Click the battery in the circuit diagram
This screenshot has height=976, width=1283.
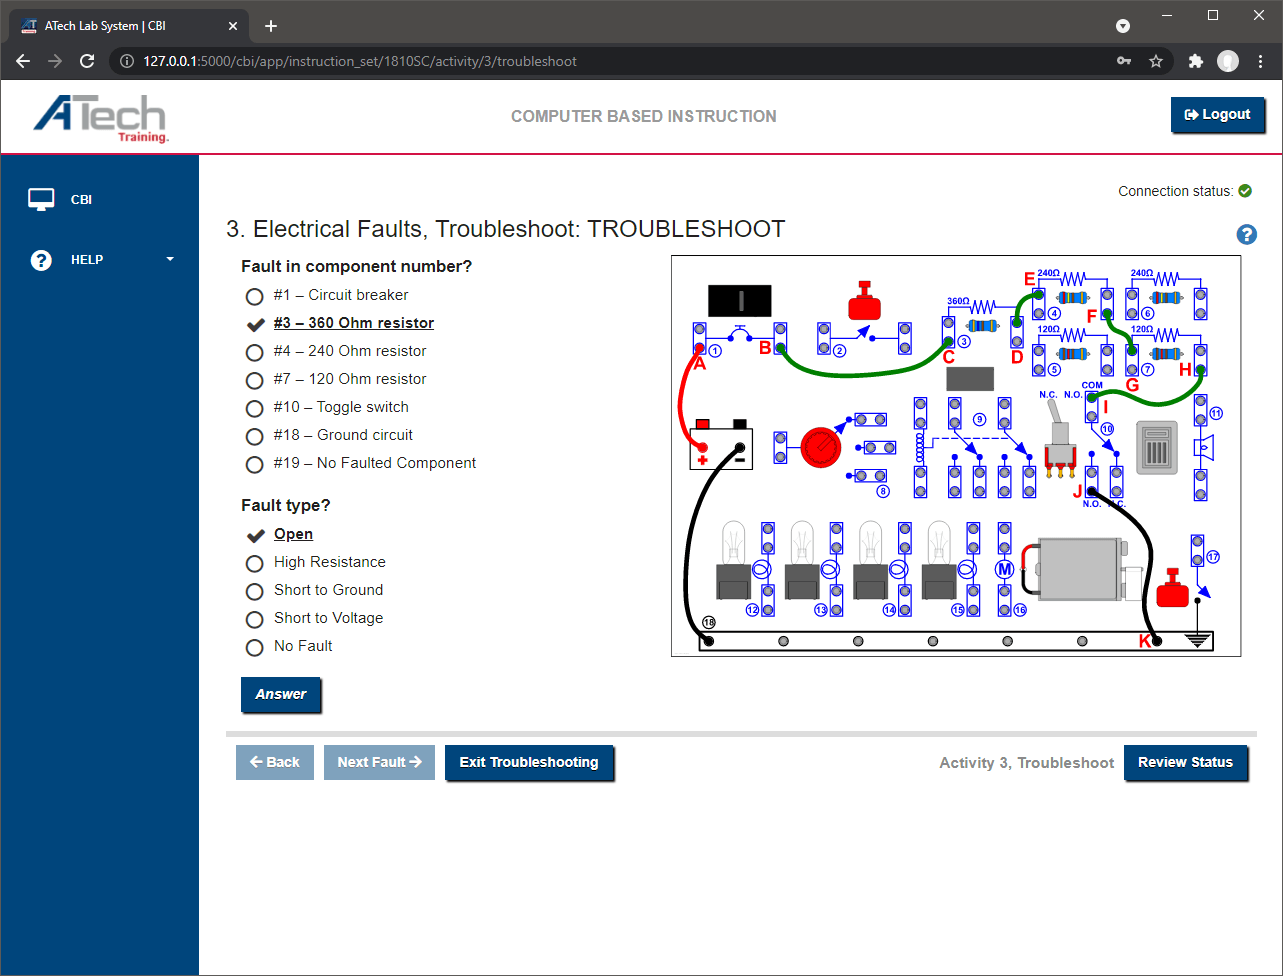pos(721,447)
